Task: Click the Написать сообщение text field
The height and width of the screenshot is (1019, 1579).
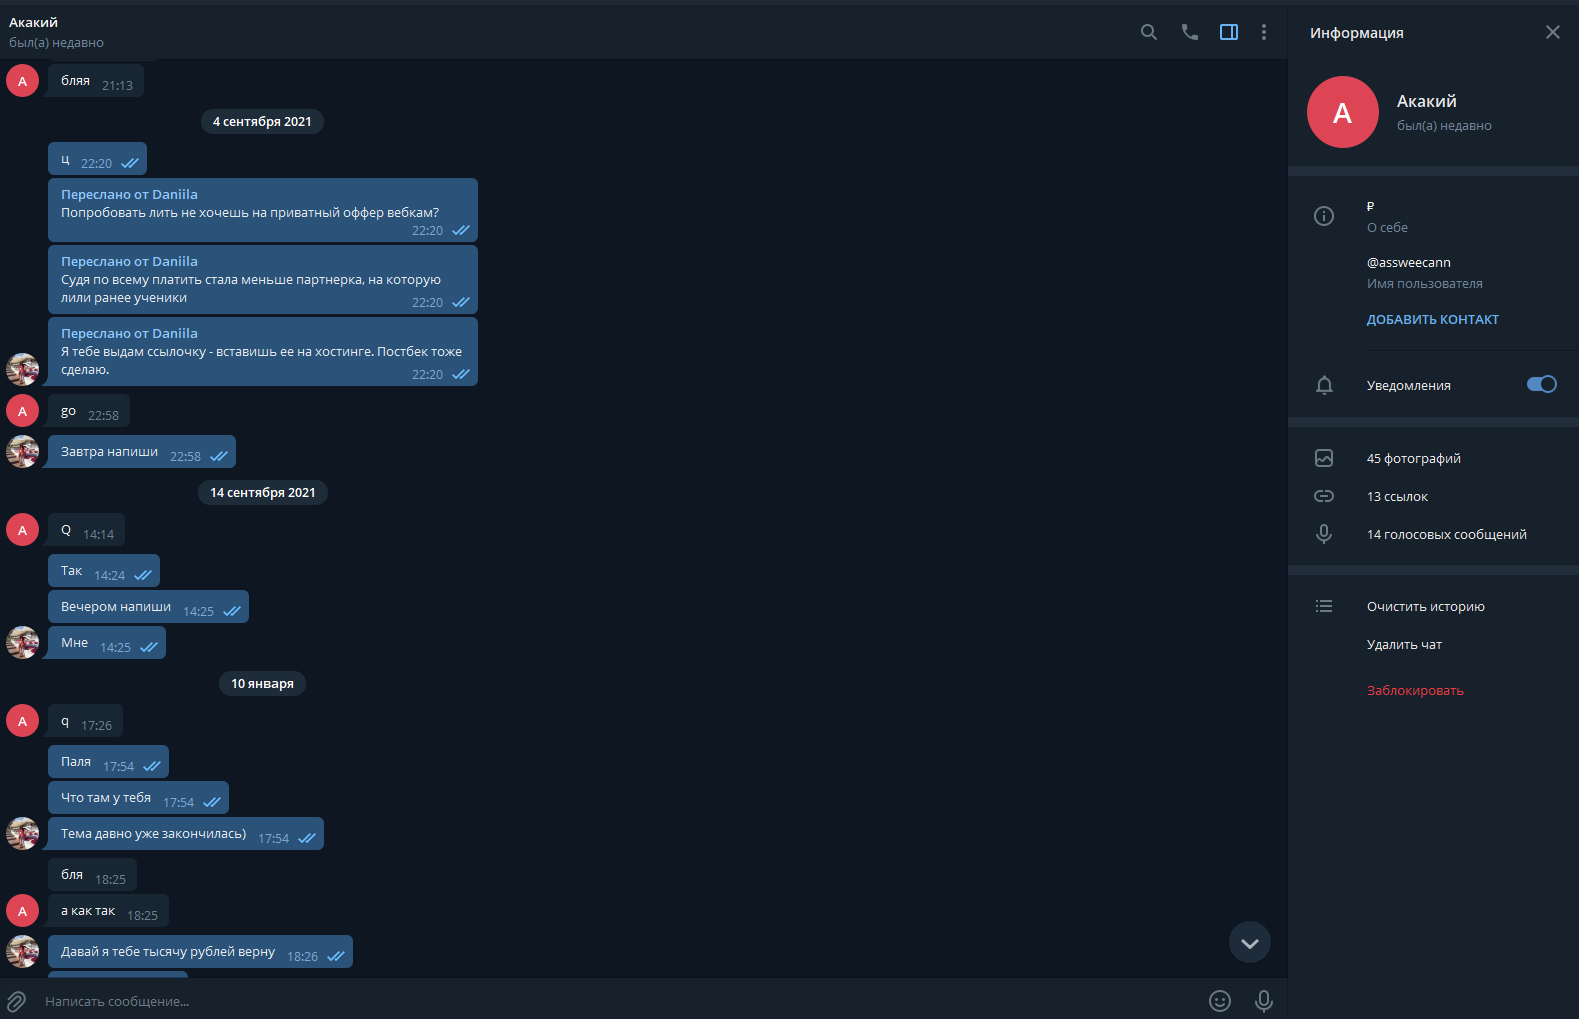Action: pos(620,1001)
